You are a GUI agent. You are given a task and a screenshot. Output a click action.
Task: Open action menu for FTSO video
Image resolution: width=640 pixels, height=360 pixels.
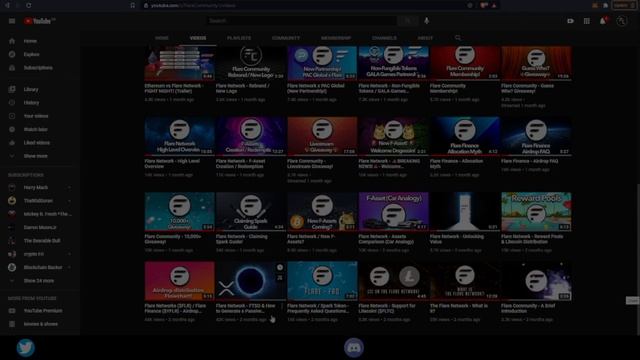coord(282,307)
